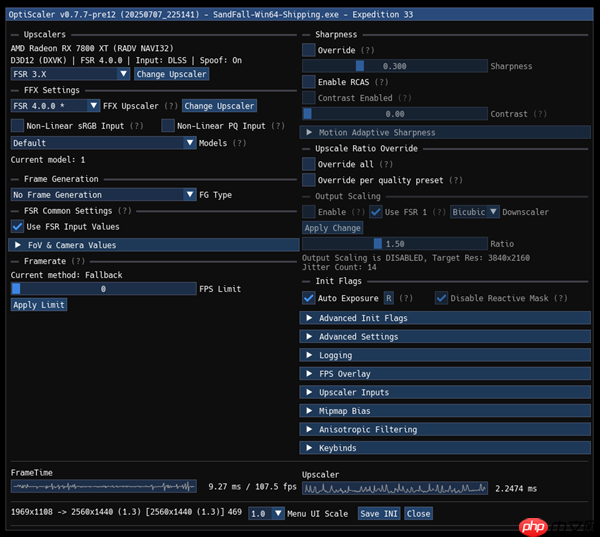
Task: Click the (?) help beside FSR Common Settings
Action: (x=125, y=211)
